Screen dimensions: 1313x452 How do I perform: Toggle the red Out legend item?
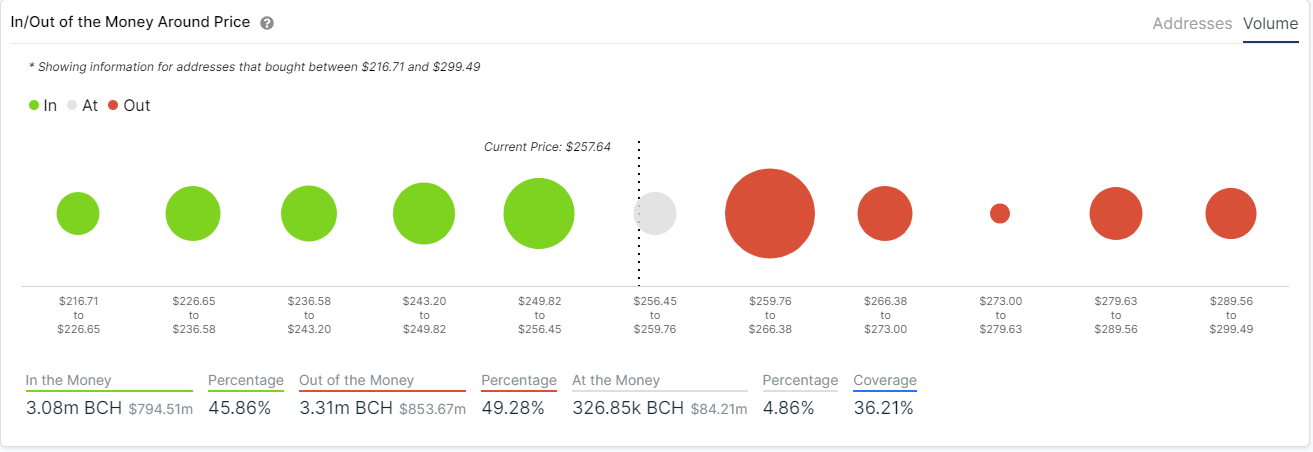pyautogui.click(x=129, y=105)
